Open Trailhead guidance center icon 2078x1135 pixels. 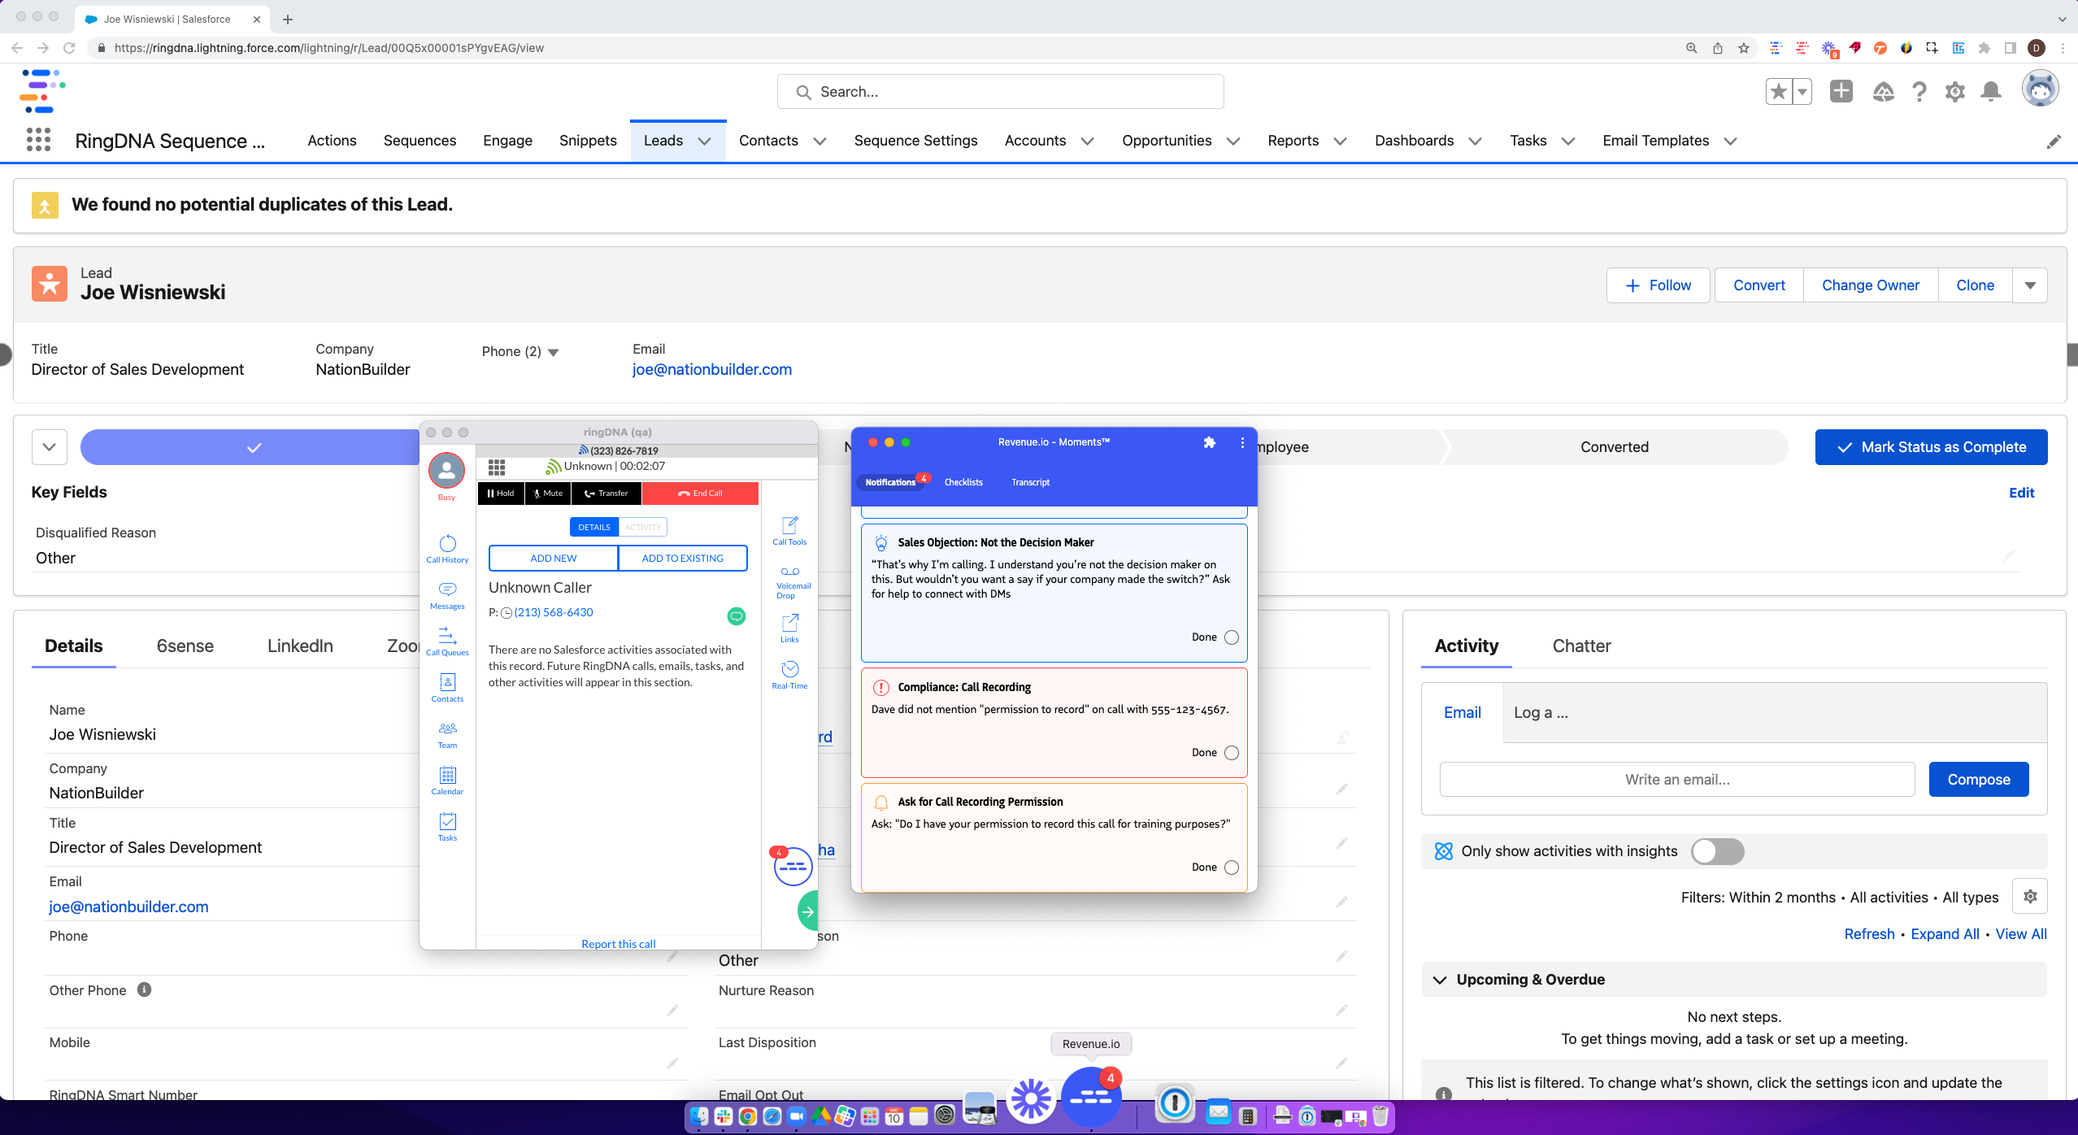pos(1883,92)
